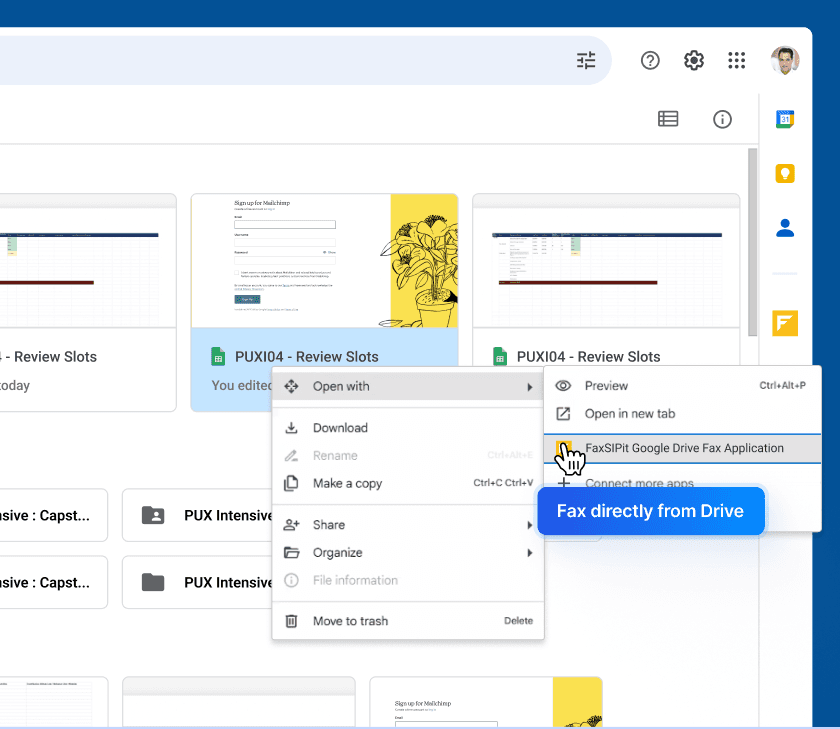This screenshot has height=729, width=840.
Task: Click the Make a copy icon
Action: point(291,483)
